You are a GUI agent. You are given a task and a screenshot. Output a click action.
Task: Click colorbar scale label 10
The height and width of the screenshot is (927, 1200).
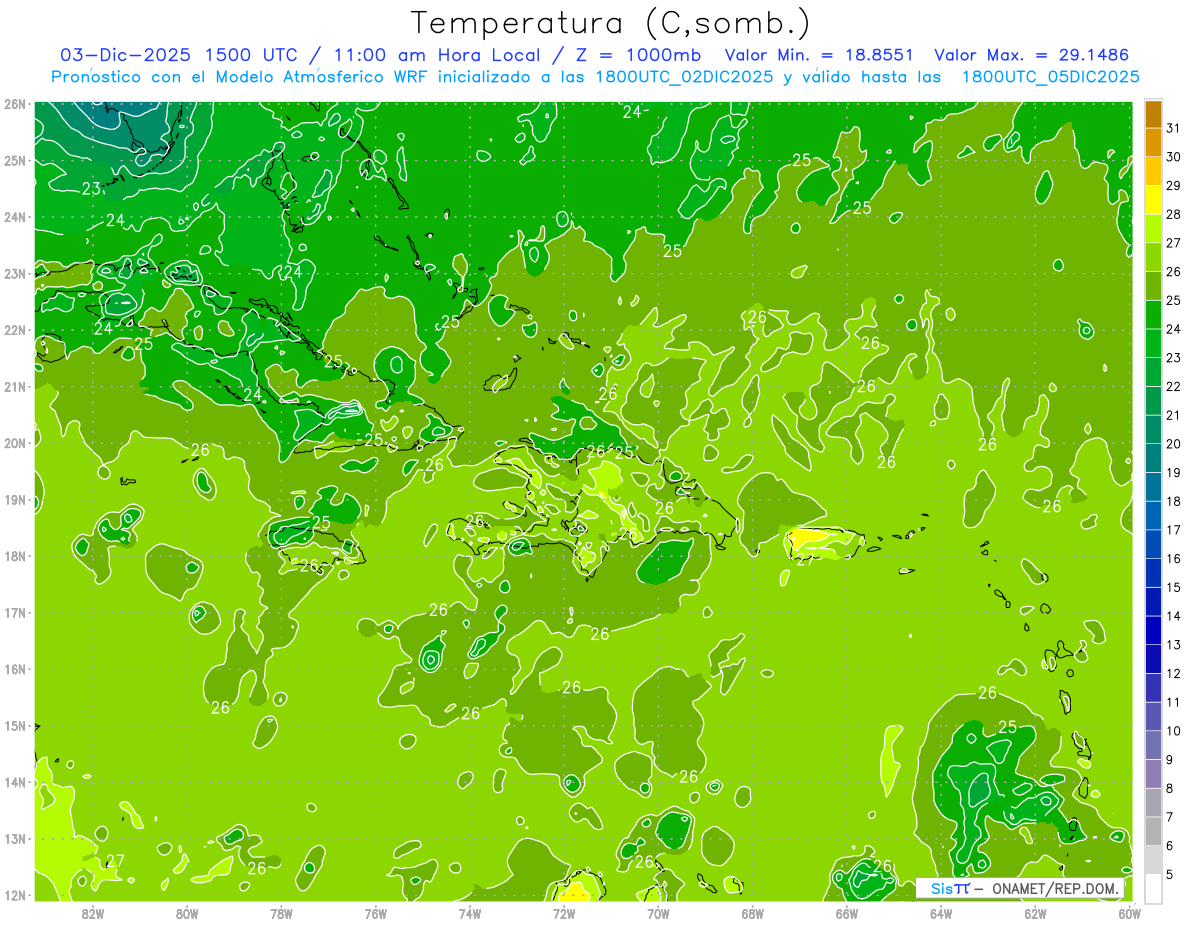[x=1173, y=731]
